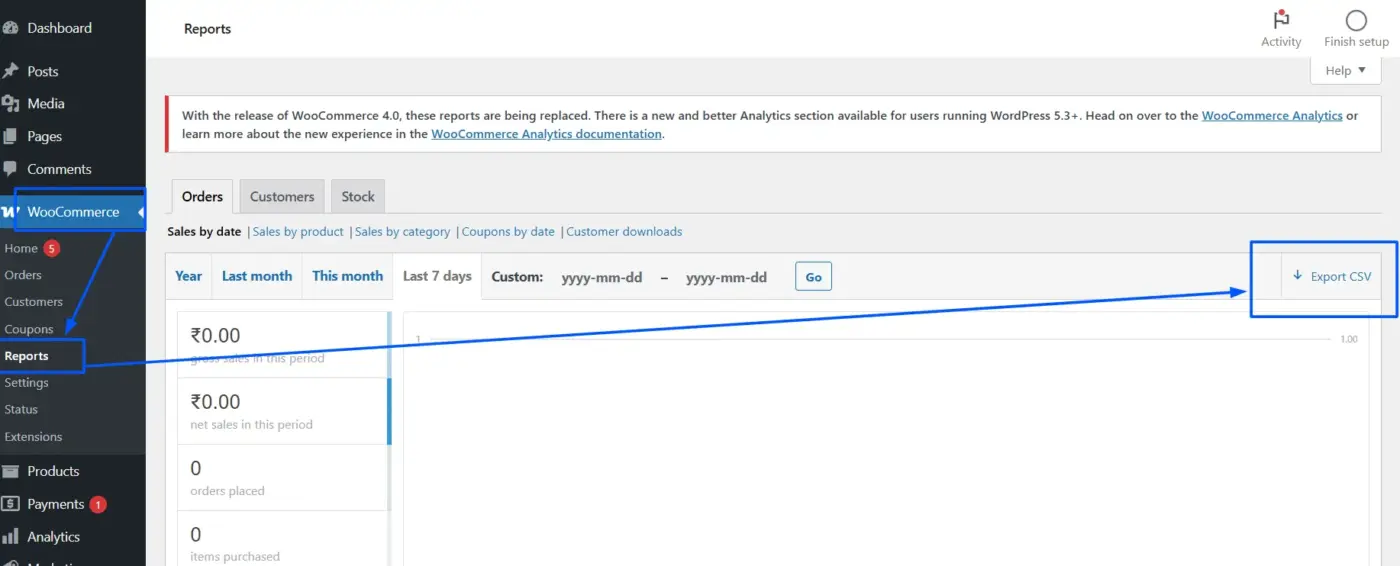Click the Export CSV button

pyautogui.click(x=1331, y=276)
